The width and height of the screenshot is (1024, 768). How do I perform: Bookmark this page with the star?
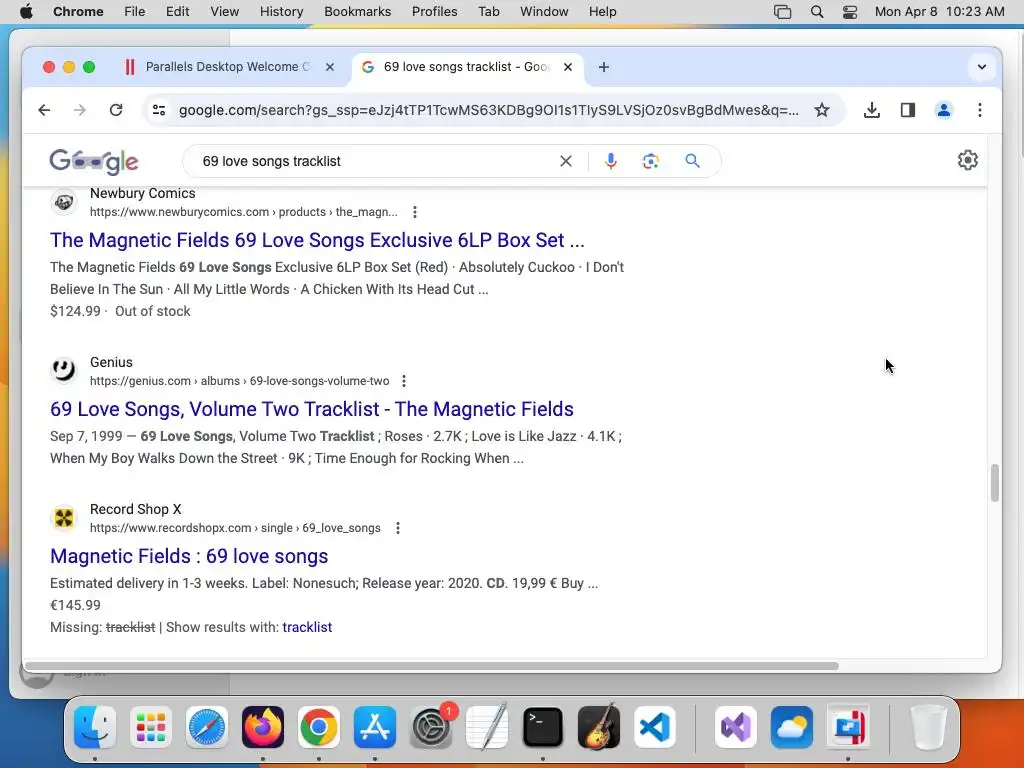[x=822, y=110]
